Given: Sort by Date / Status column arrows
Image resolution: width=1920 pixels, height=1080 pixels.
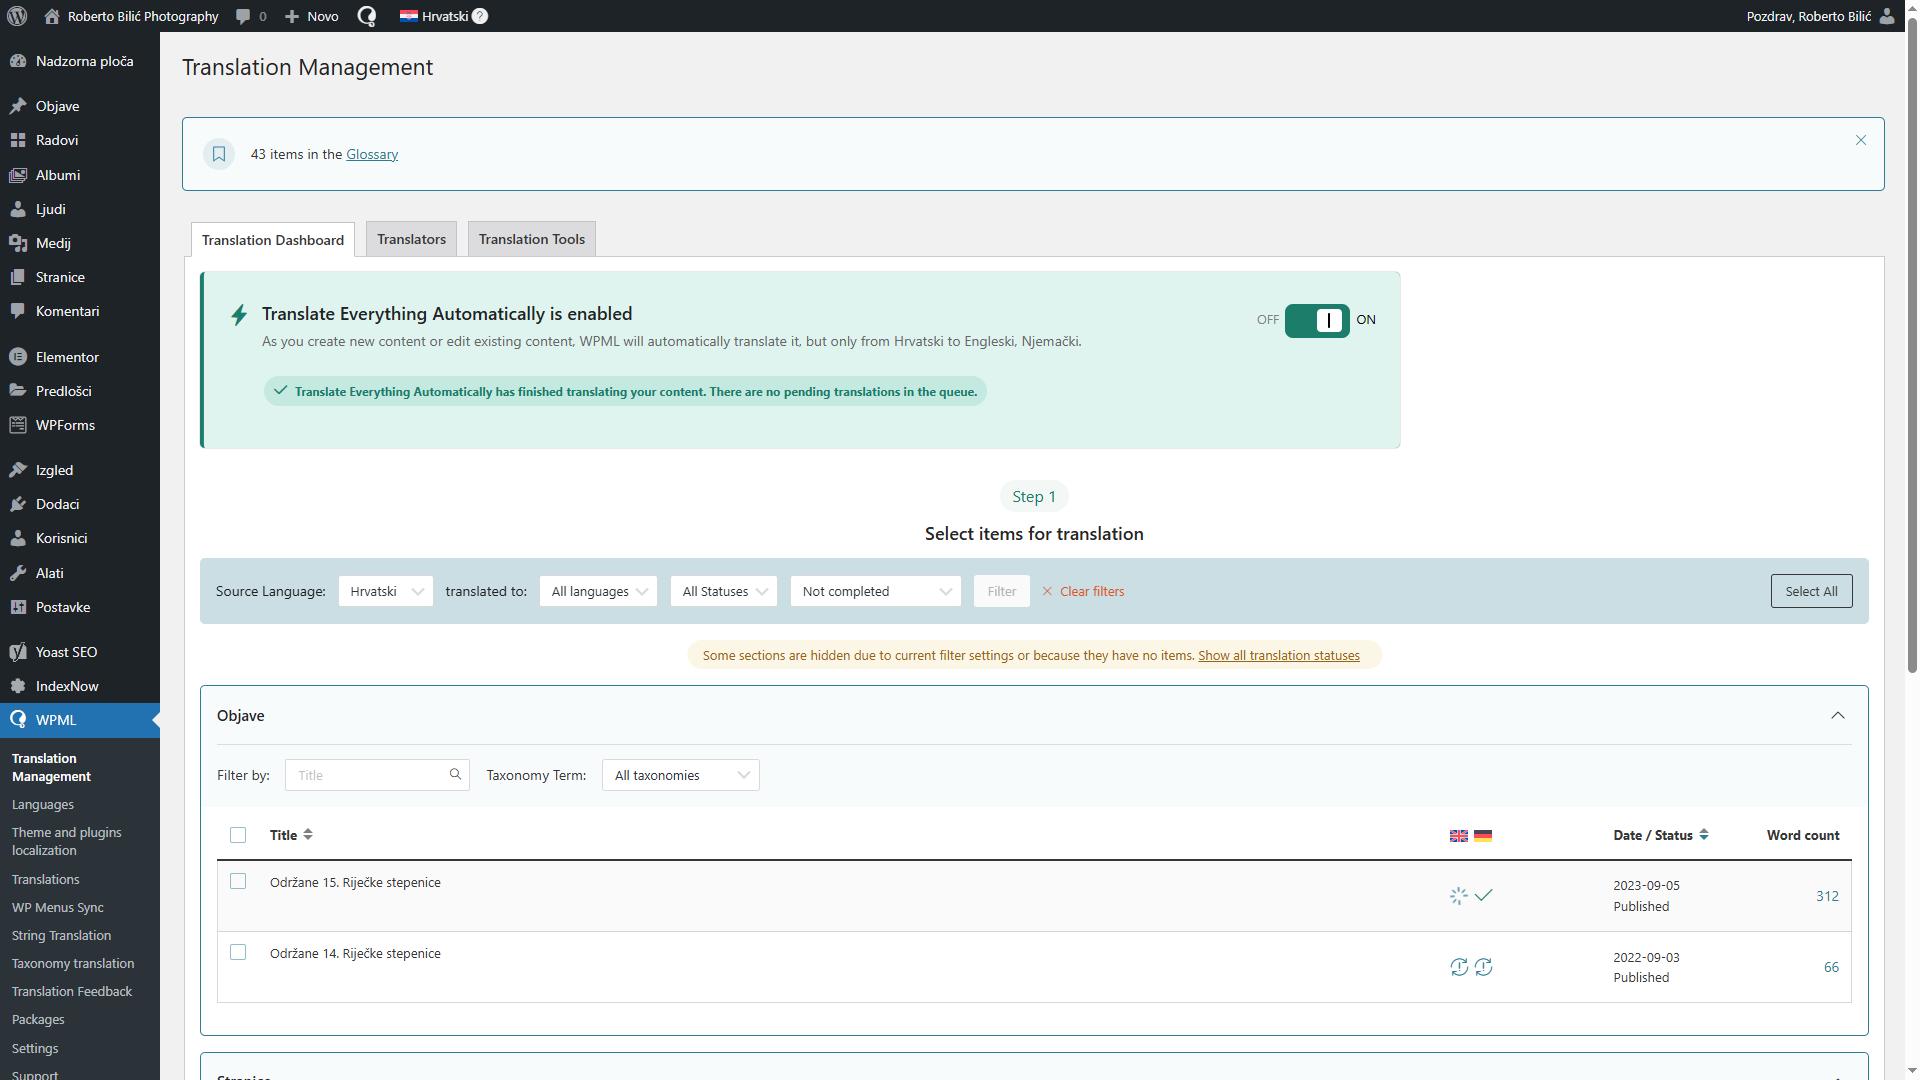Looking at the screenshot, I should (x=1704, y=835).
